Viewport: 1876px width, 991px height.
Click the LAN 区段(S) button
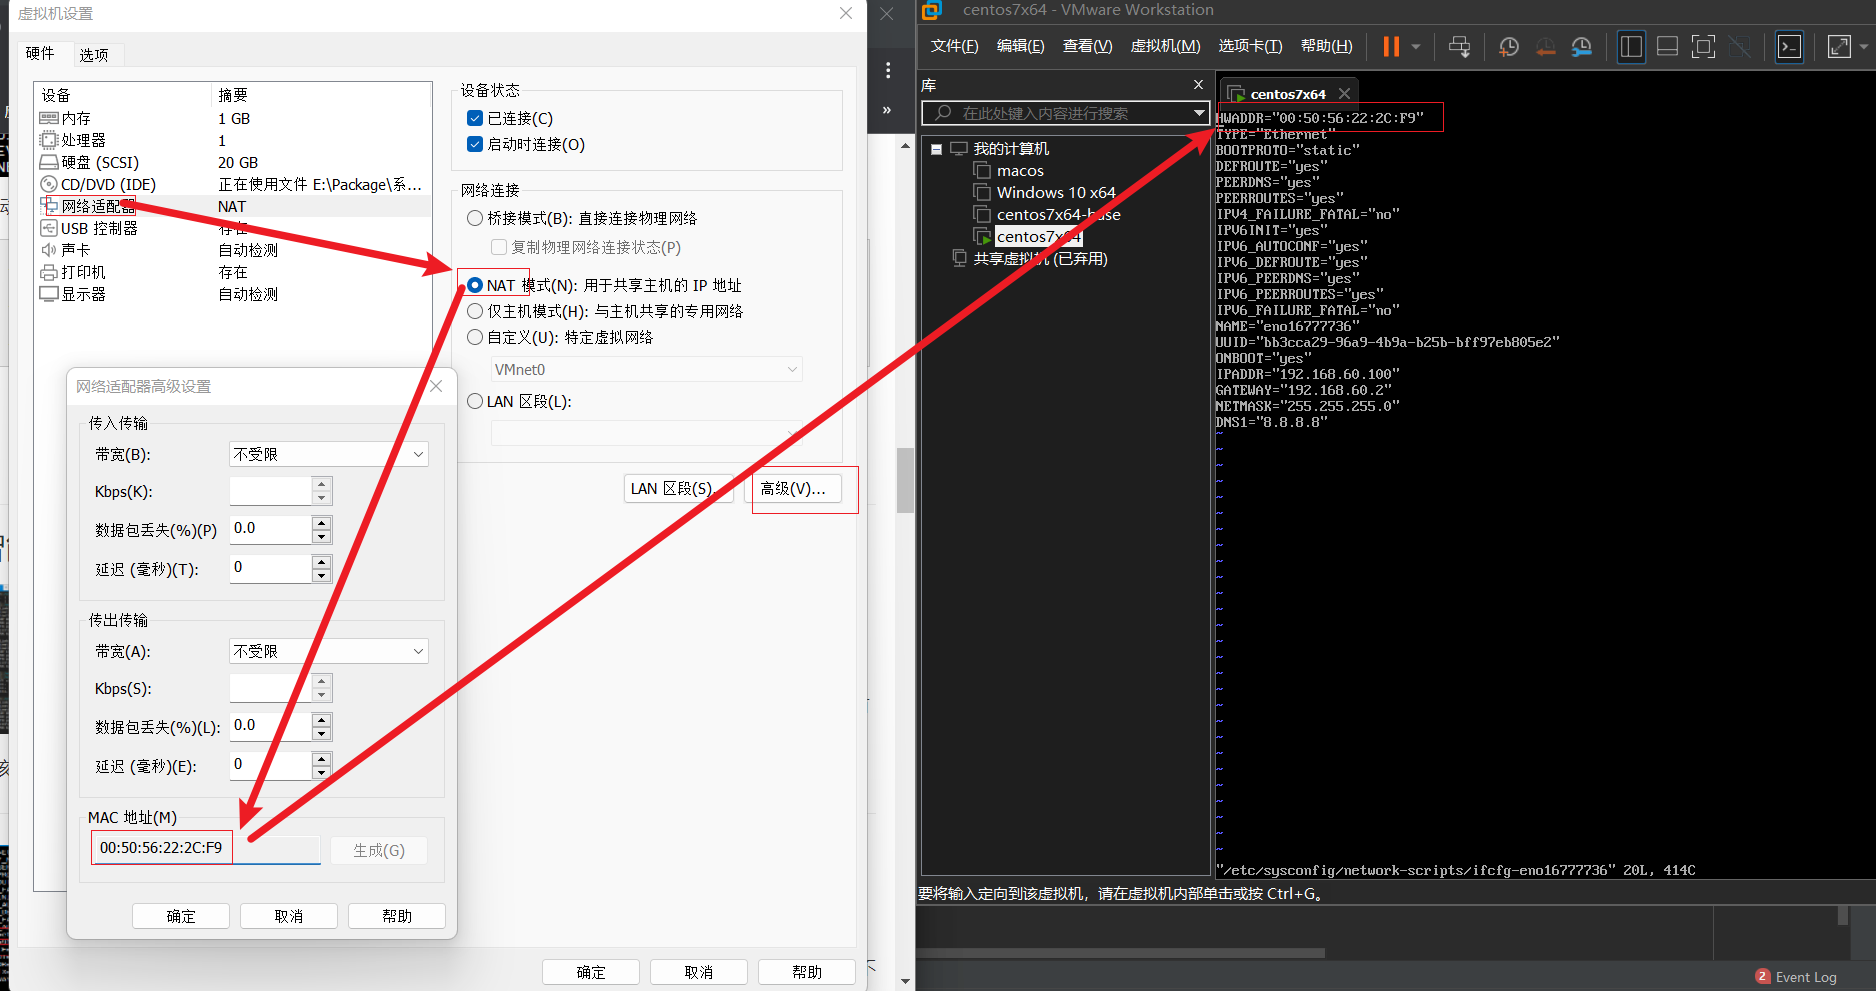pyautogui.click(x=679, y=488)
